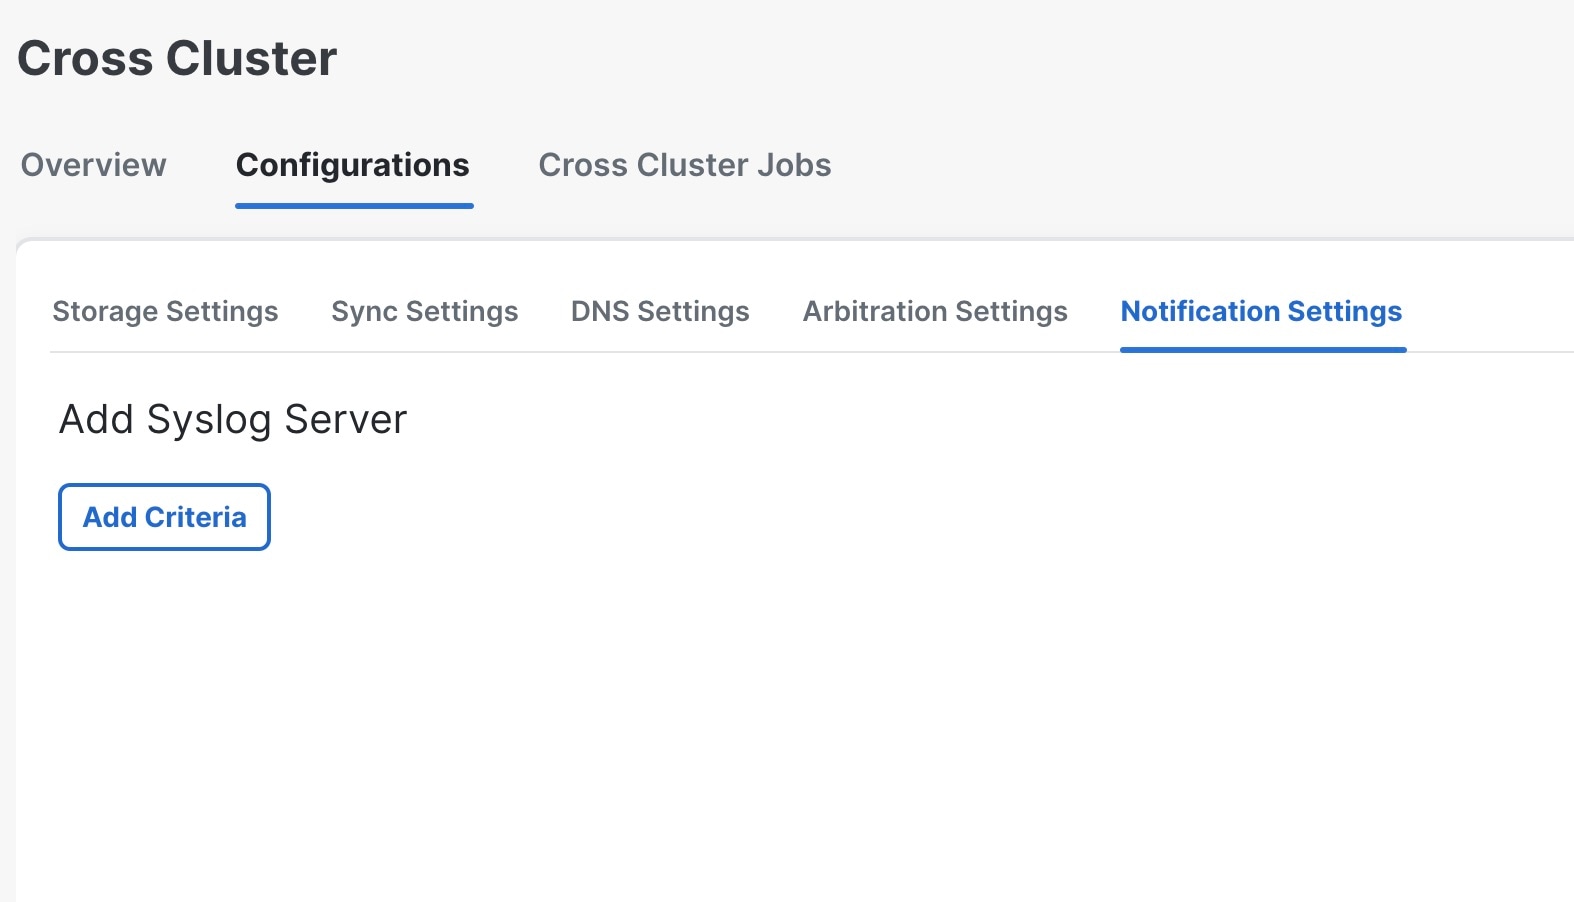The width and height of the screenshot is (1574, 902).
Task: View Arbitration Settings sub-tab
Action: click(935, 311)
